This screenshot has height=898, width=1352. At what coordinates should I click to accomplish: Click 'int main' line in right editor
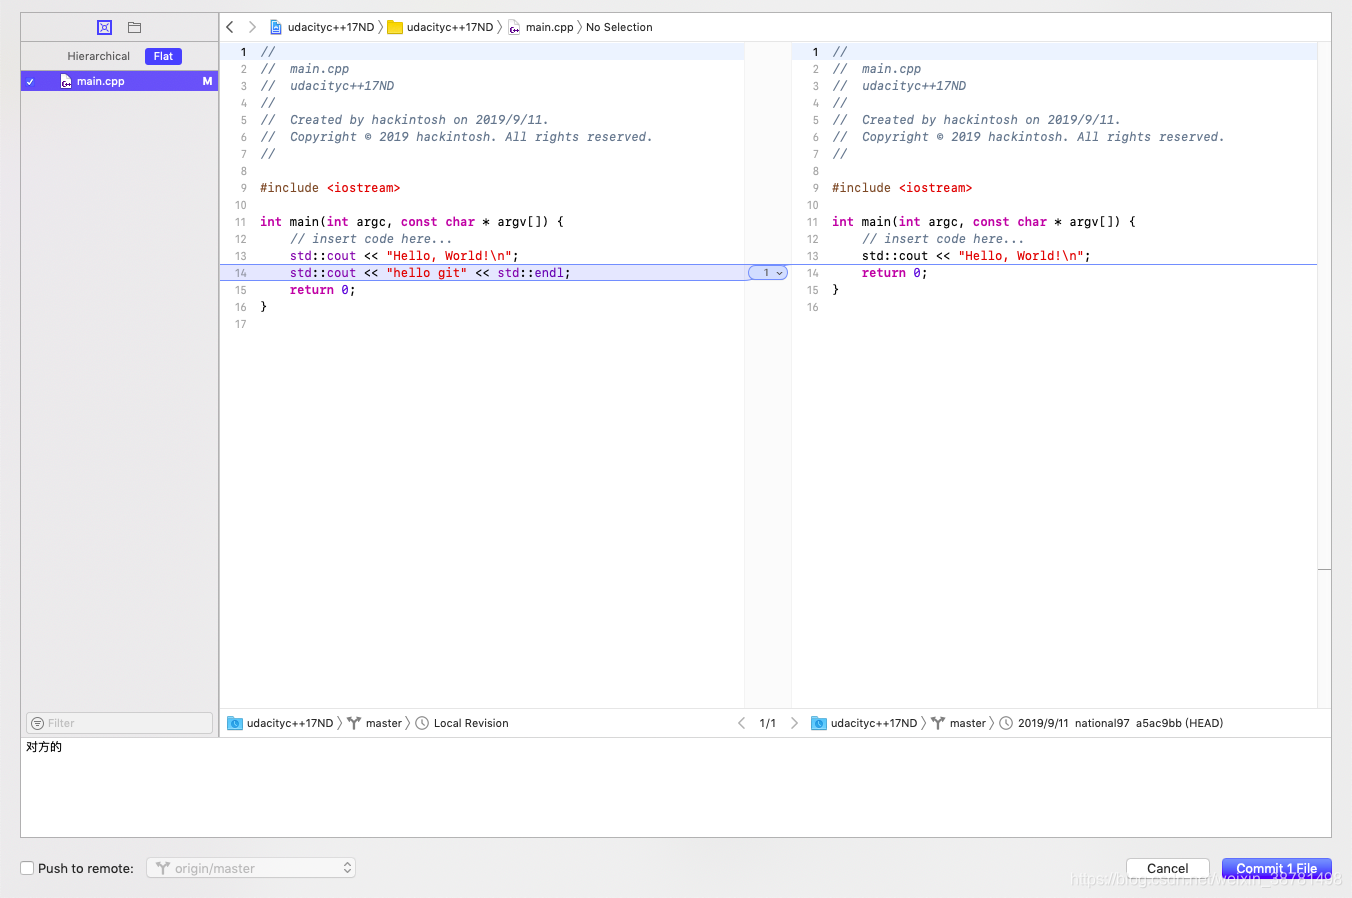coord(984,222)
